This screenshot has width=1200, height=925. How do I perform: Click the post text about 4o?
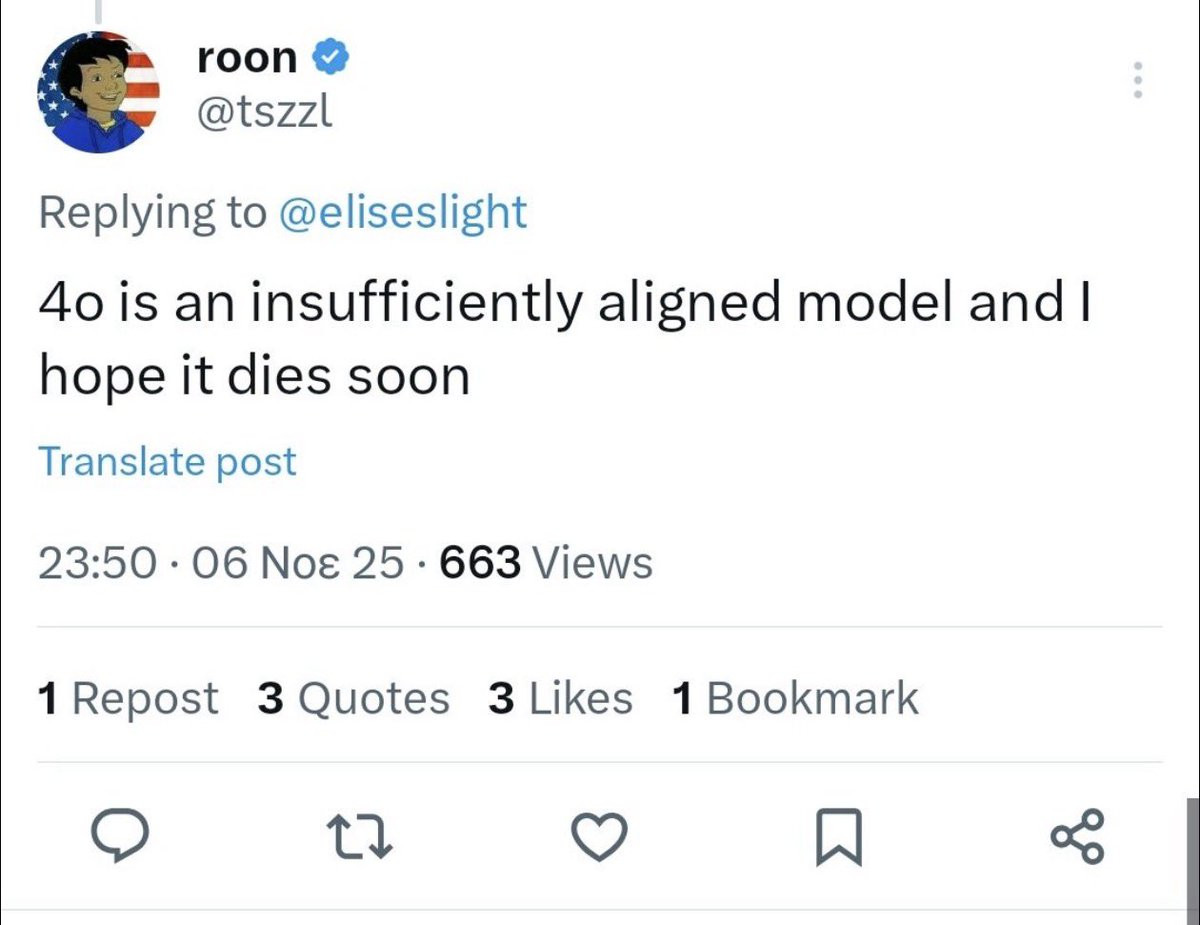[560, 338]
